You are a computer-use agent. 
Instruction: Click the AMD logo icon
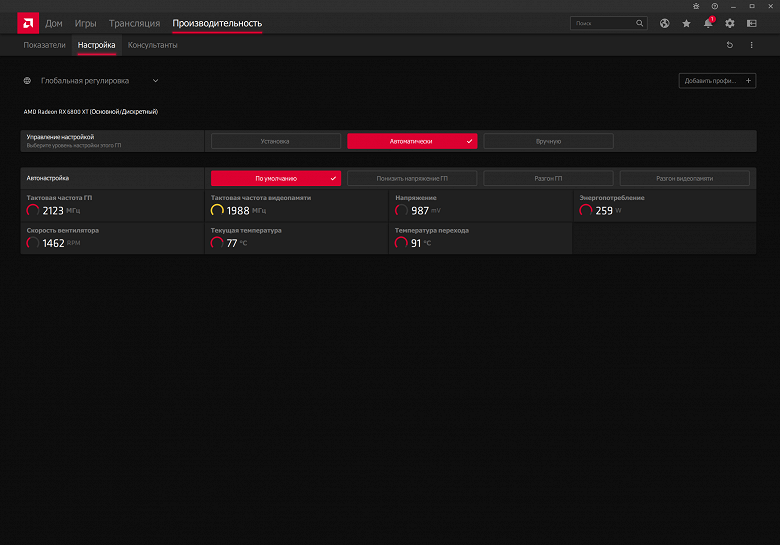pos(28,23)
